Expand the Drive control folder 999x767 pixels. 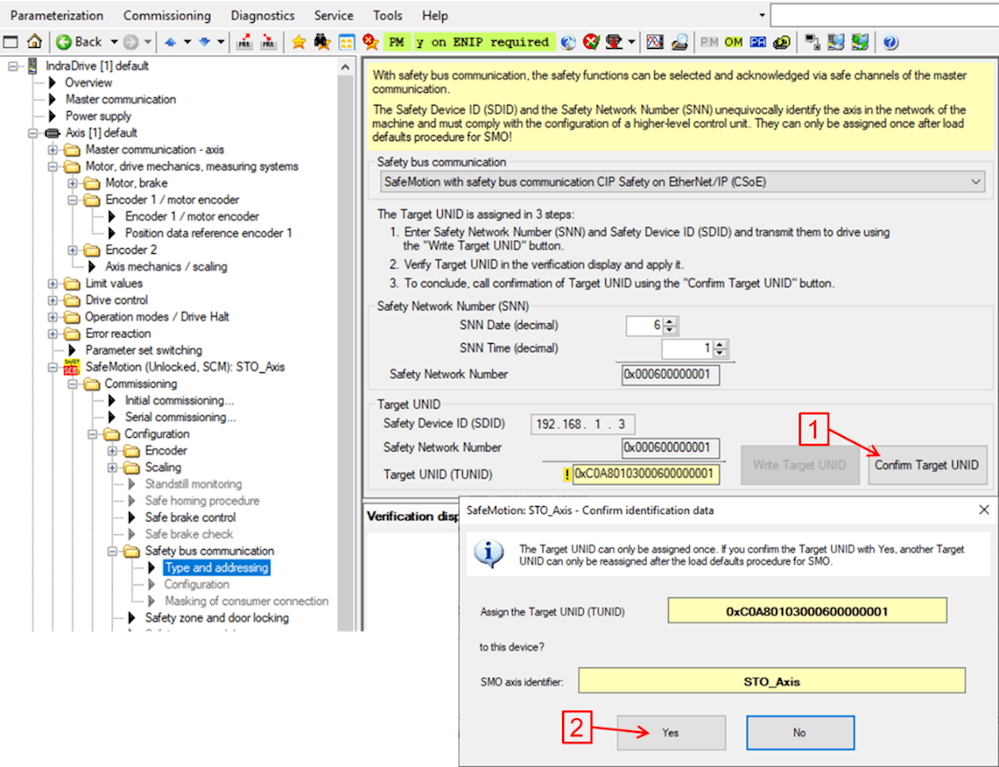pyautogui.click(x=52, y=300)
